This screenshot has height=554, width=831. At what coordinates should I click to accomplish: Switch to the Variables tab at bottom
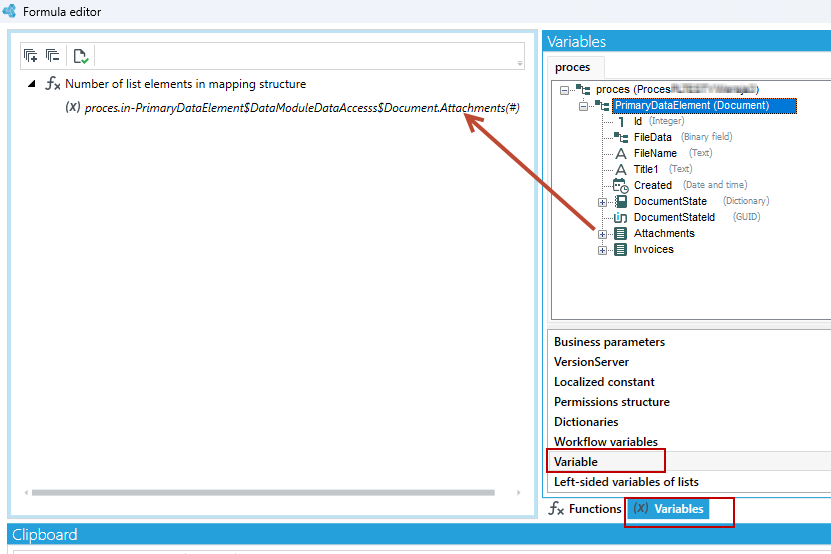pyautogui.click(x=668, y=509)
